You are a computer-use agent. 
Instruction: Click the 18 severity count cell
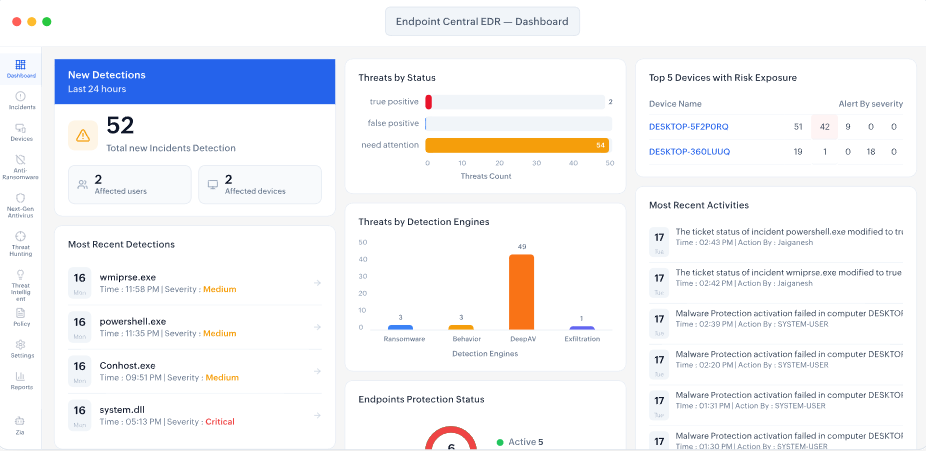[x=870, y=152]
